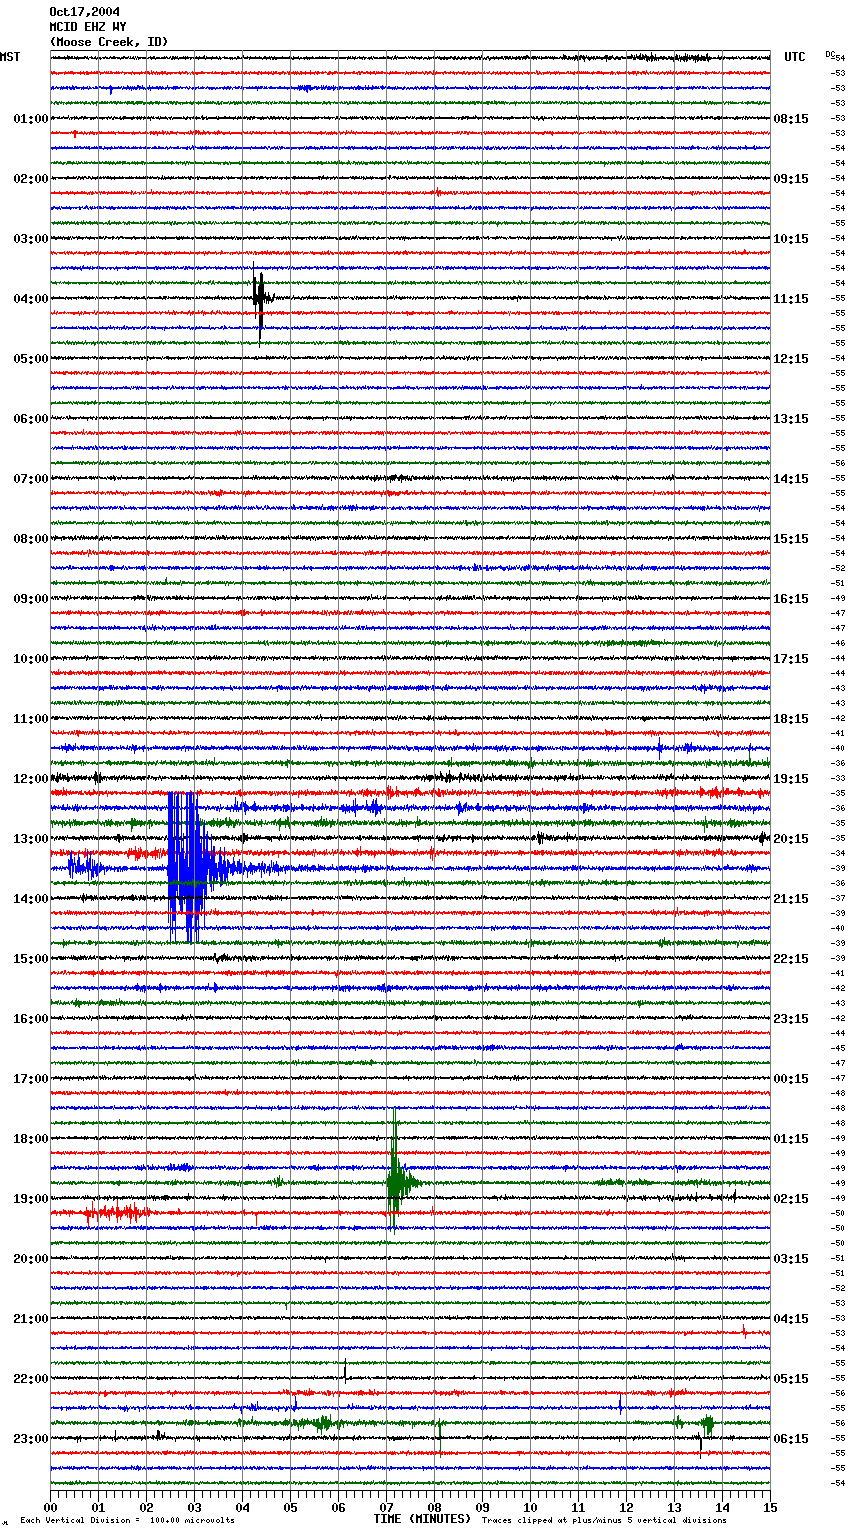Click the 14:00 MST time label

coord(31,899)
